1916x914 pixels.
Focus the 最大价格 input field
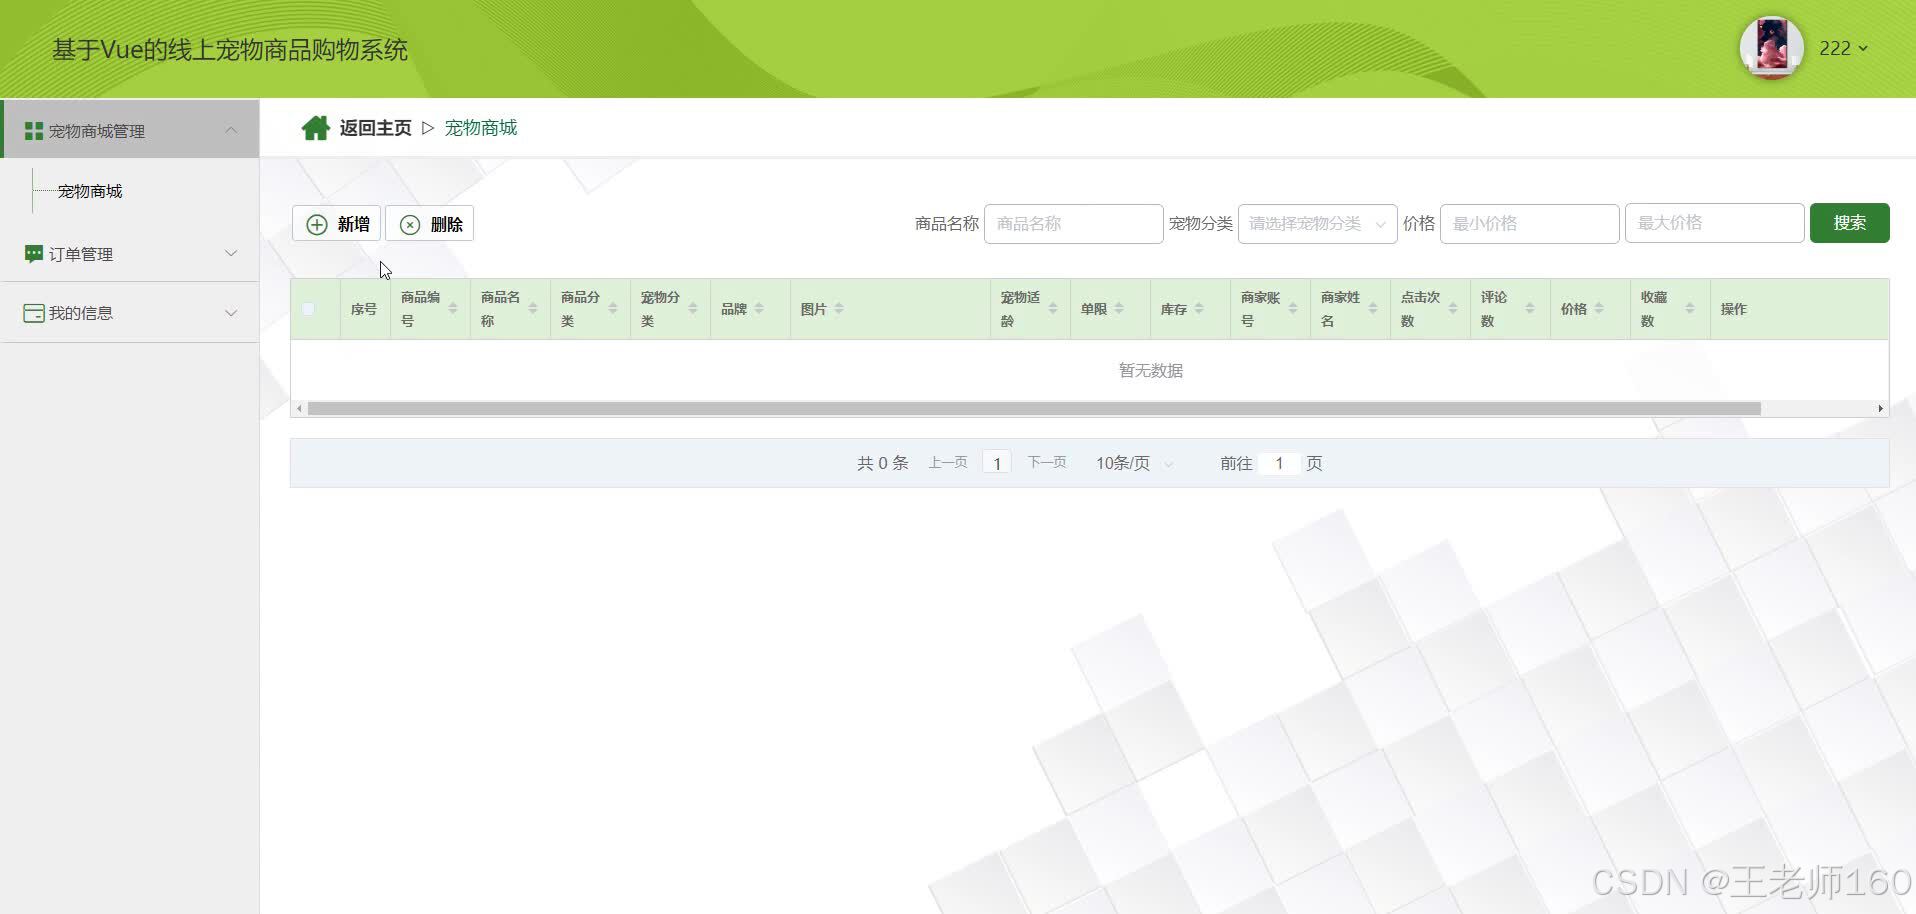tap(1714, 223)
